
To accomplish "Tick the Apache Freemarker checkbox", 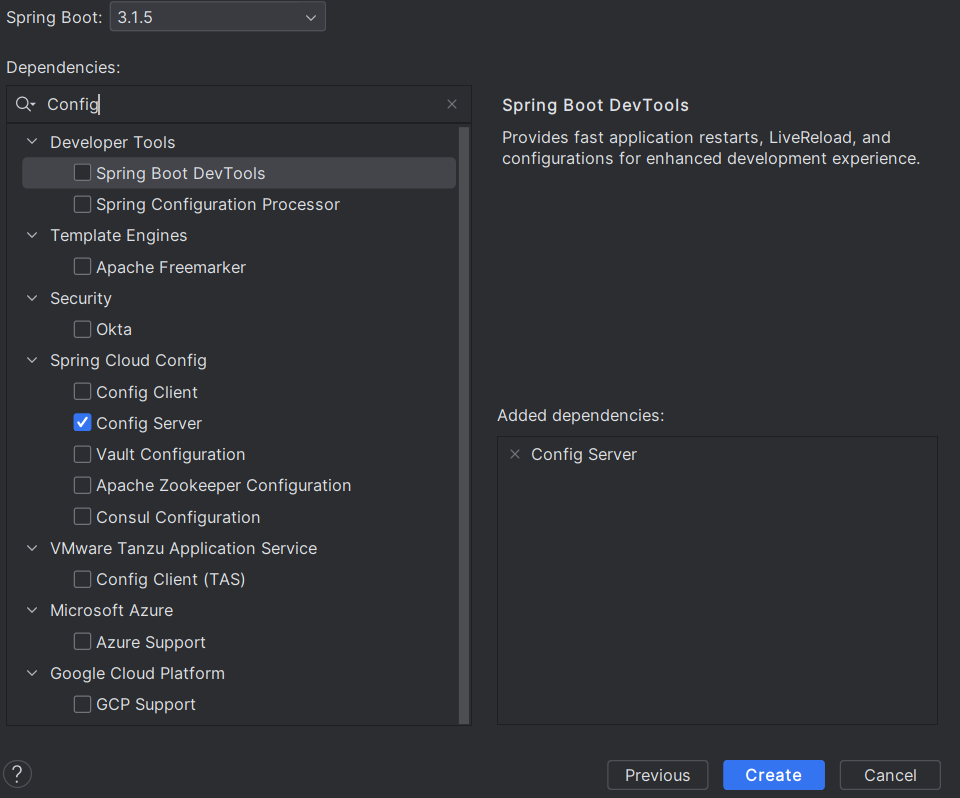I will 82,267.
